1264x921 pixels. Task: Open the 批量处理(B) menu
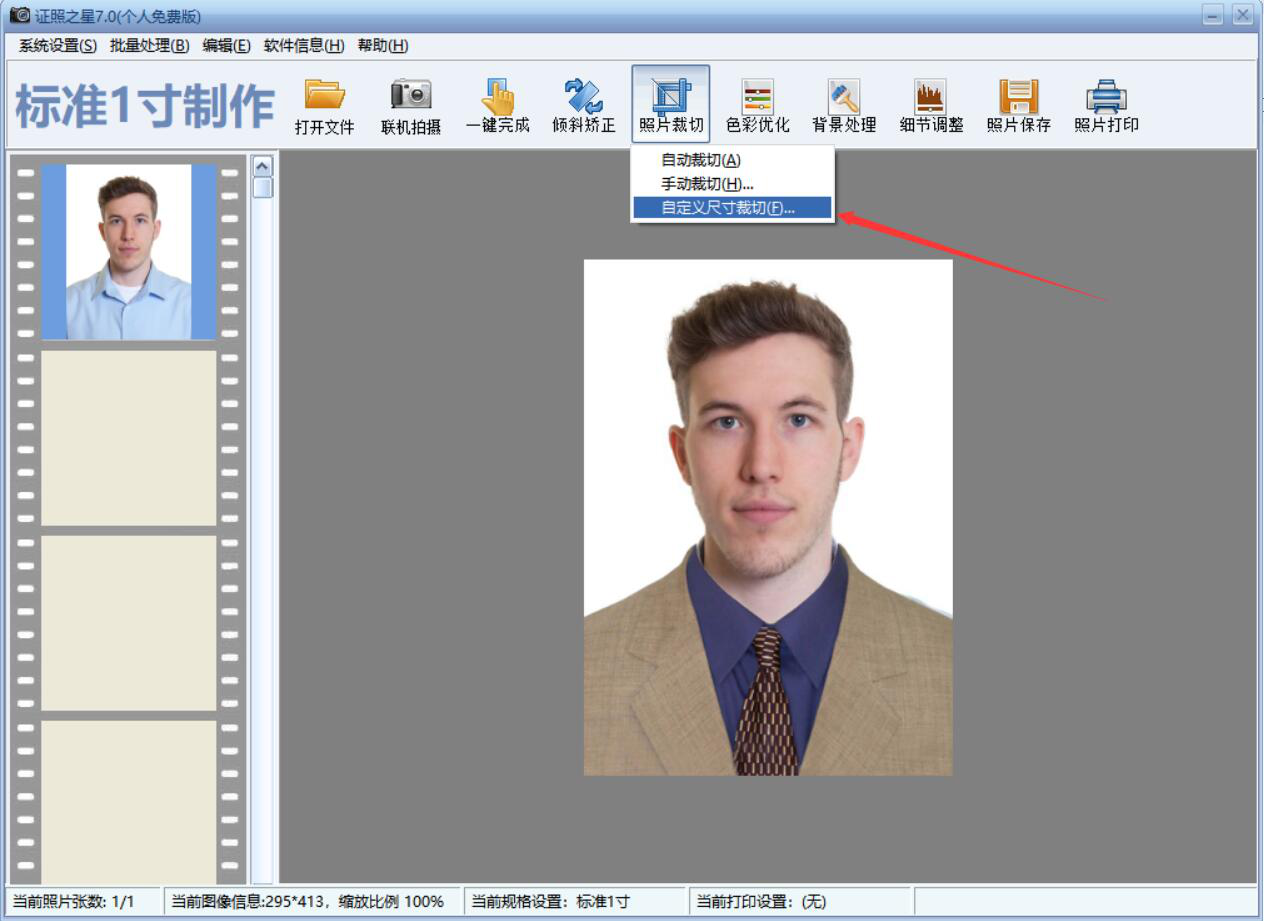[149, 46]
